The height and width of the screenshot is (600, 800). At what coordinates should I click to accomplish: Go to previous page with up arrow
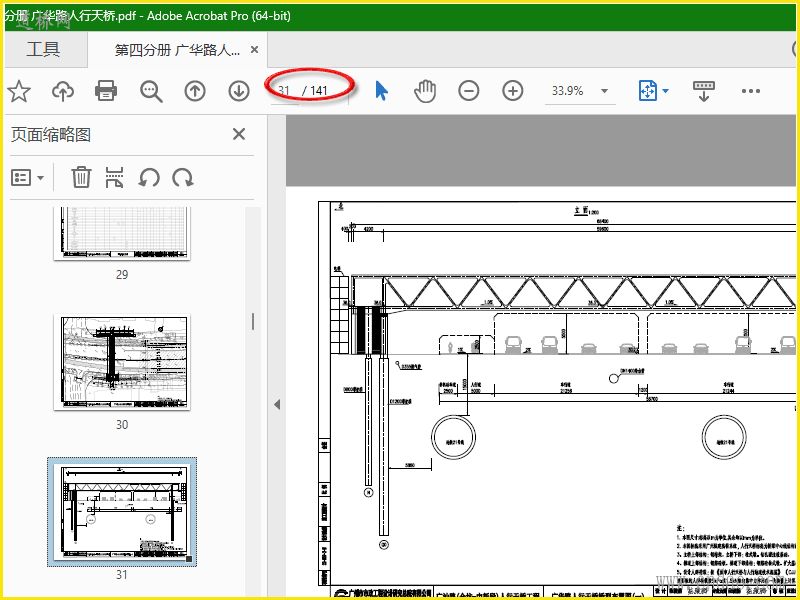195,91
